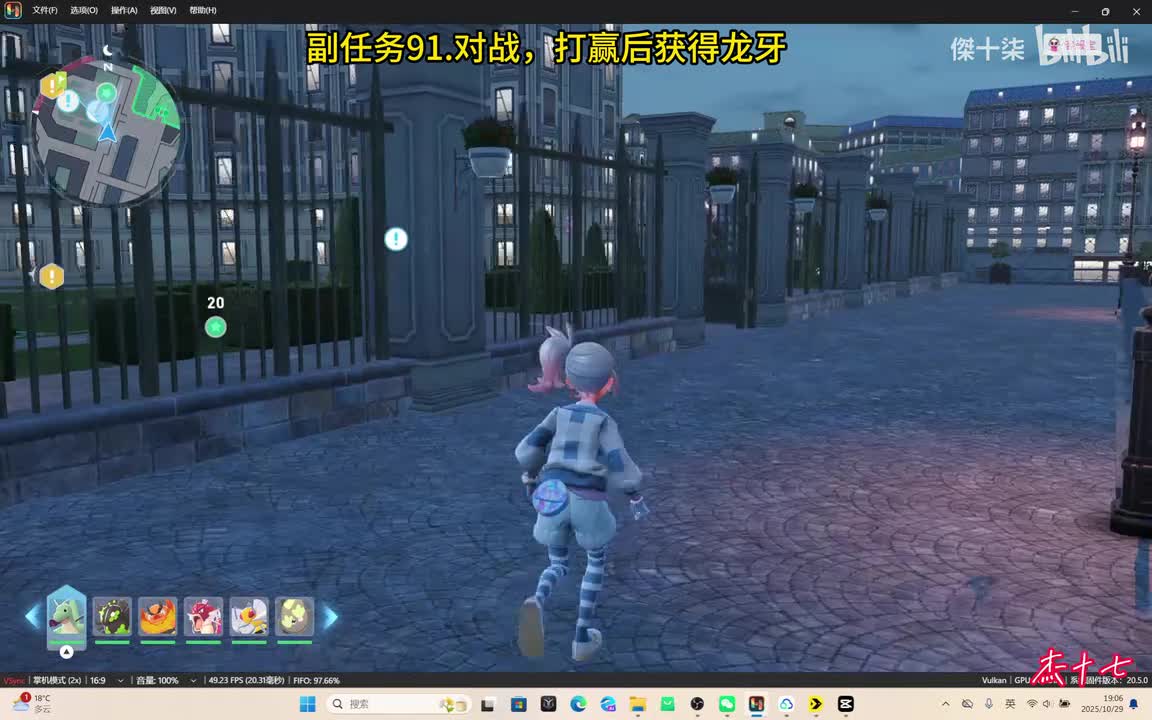This screenshot has height=720, width=1152.
Task: Open Microsoft Edge from the taskbar
Action: point(578,704)
